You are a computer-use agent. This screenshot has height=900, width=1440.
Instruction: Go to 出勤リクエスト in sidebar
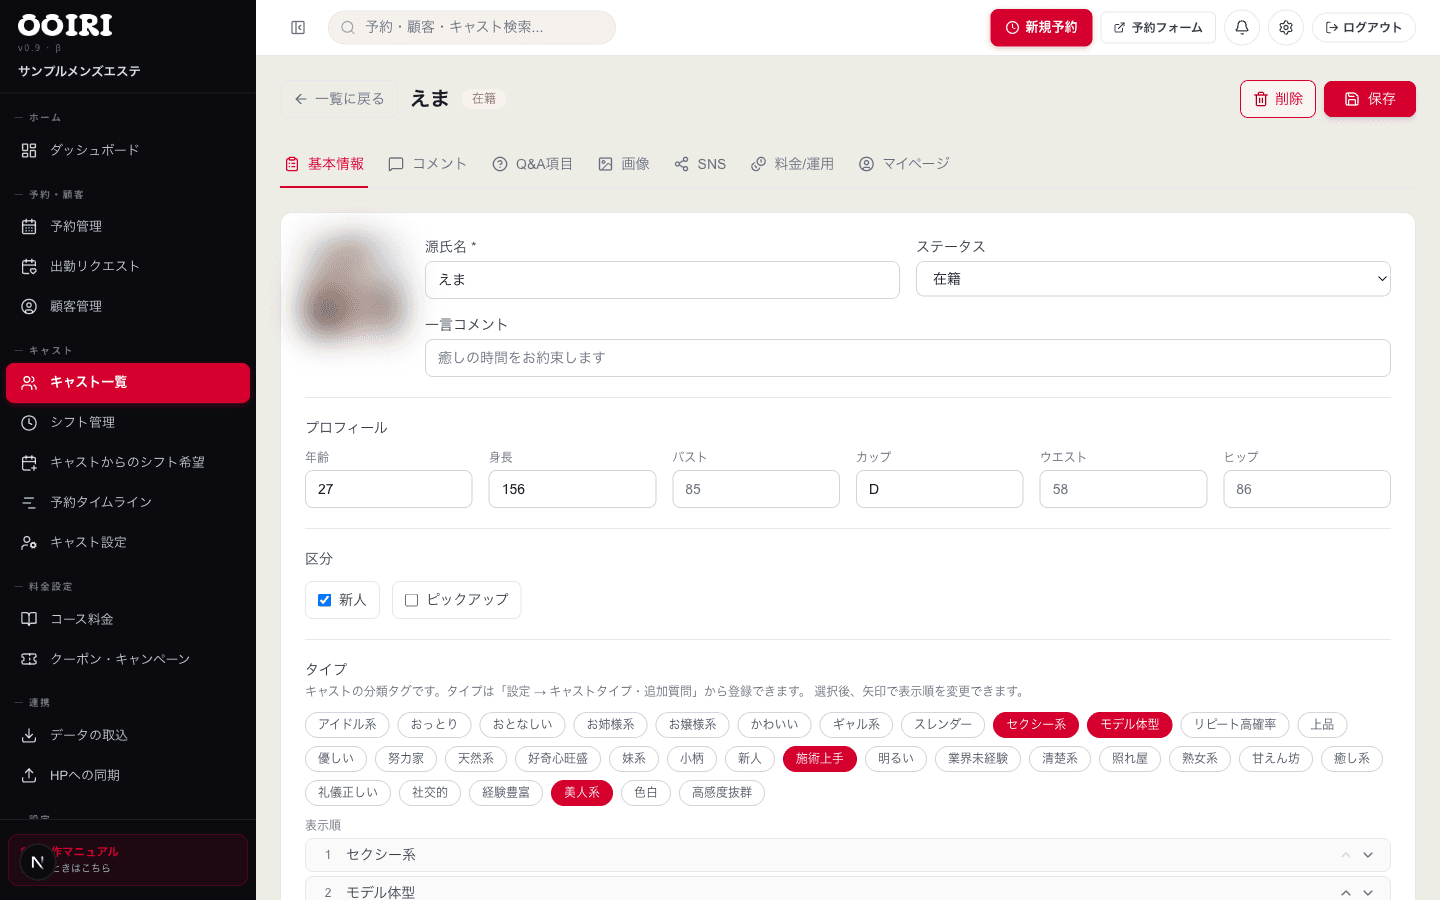click(128, 267)
